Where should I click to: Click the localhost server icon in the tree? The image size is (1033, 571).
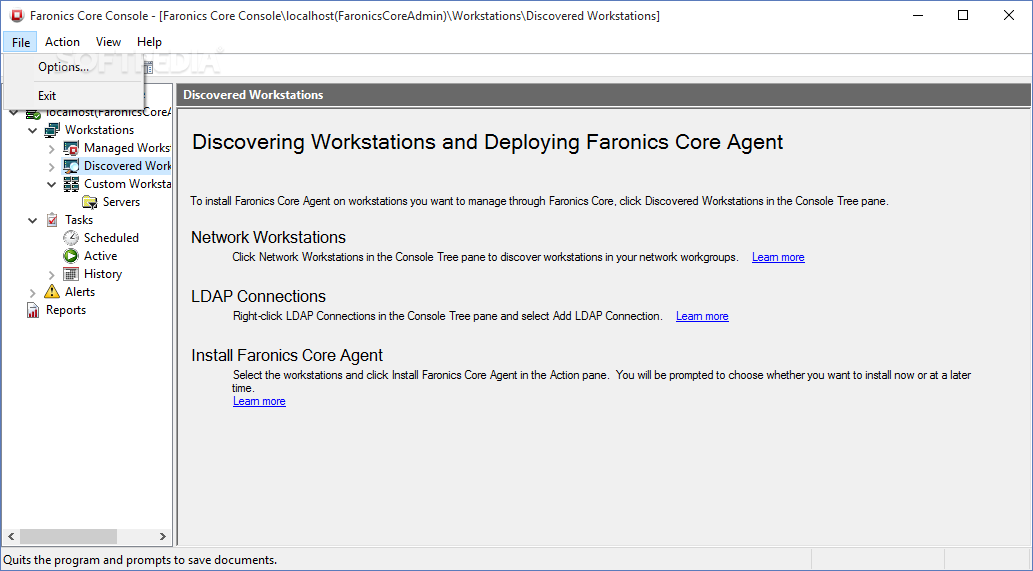(x=33, y=113)
